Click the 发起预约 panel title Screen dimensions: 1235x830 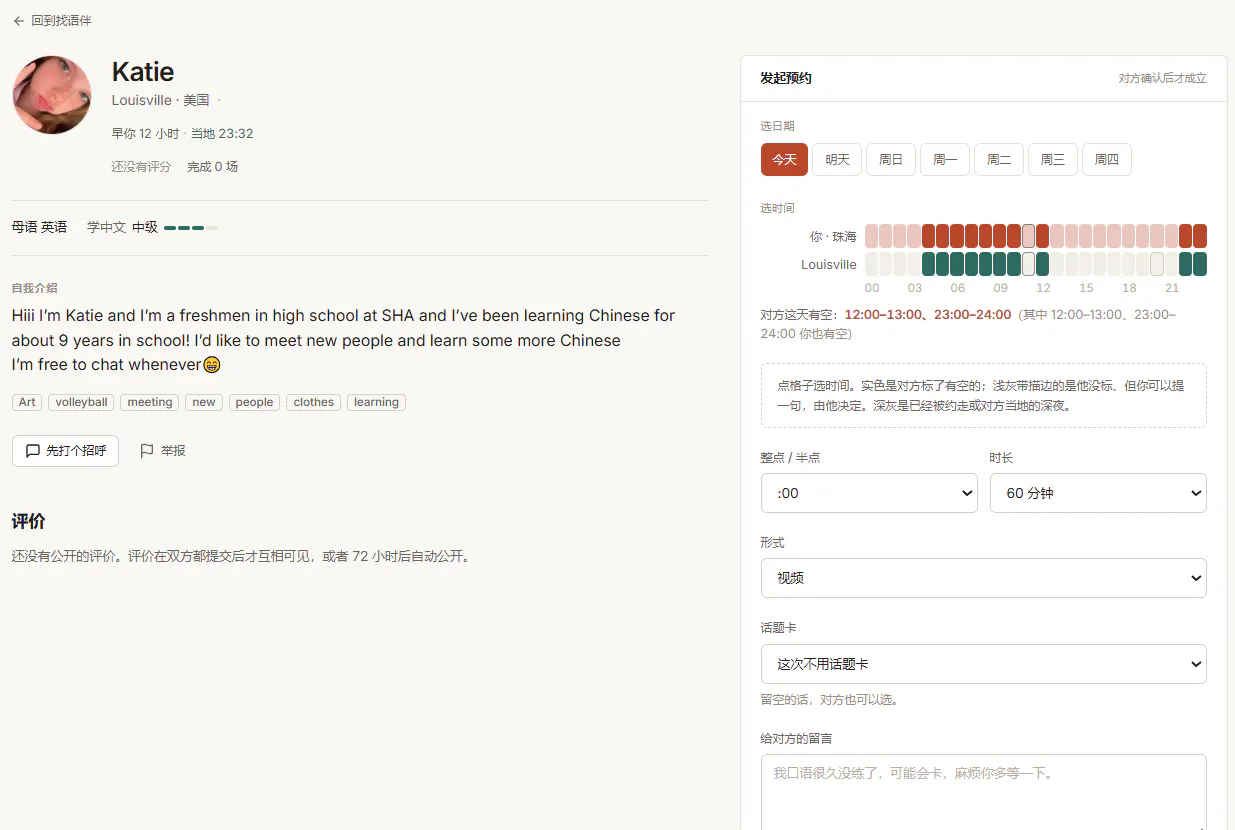786,78
